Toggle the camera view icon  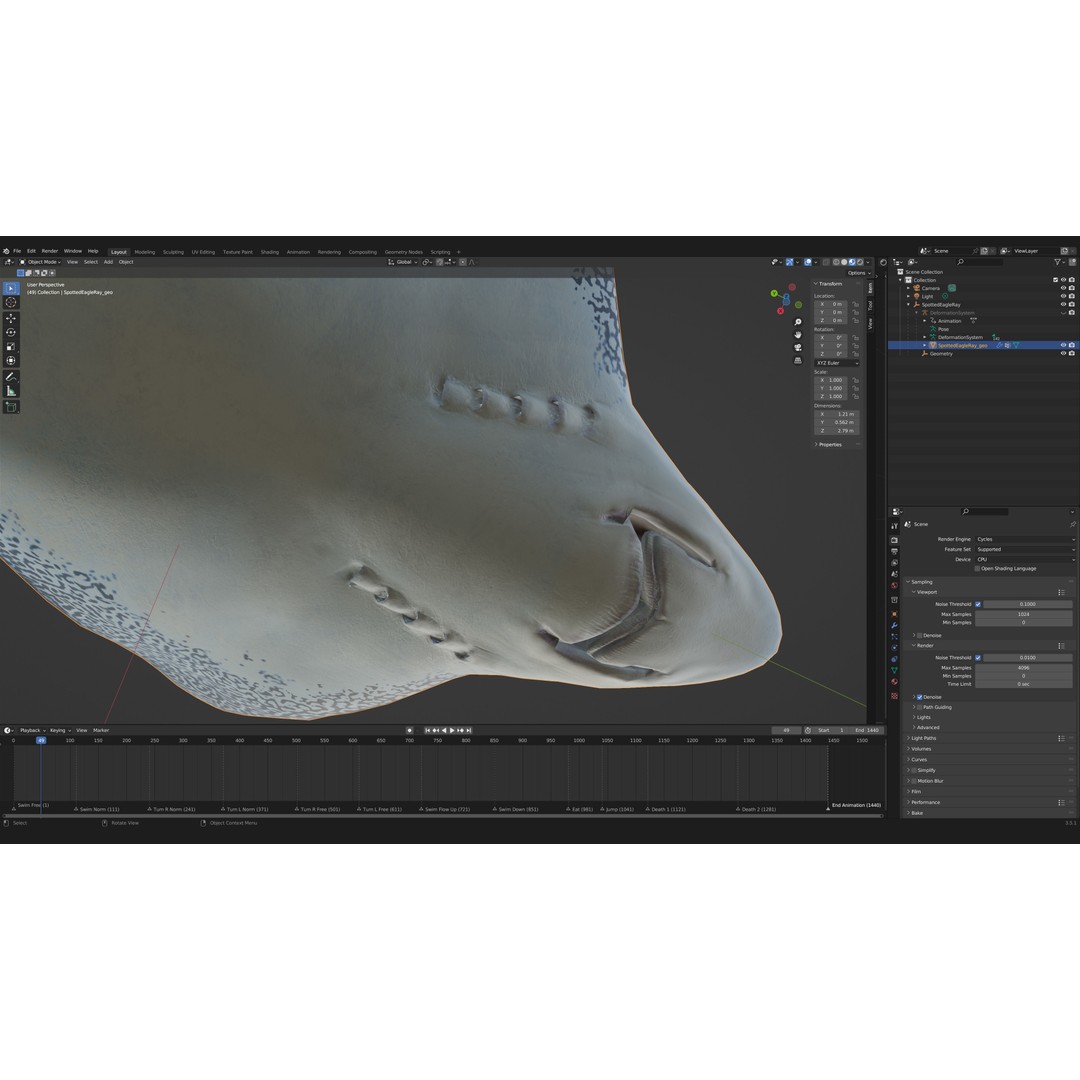click(x=798, y=347)
